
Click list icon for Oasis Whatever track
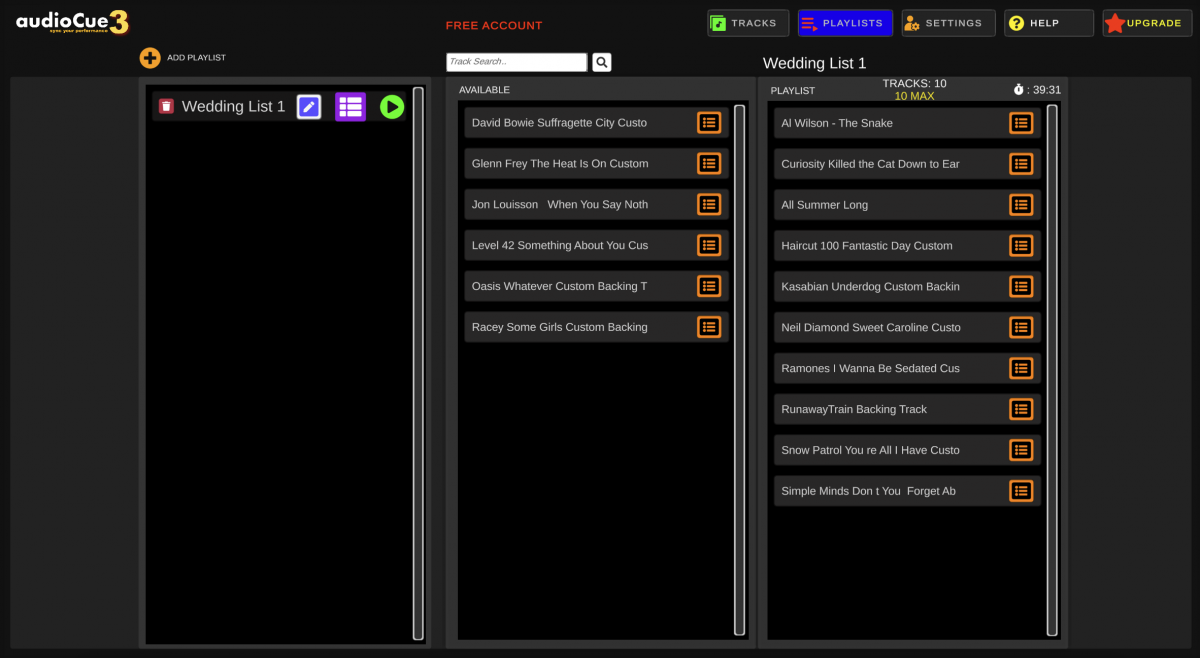tap(709, 286)
